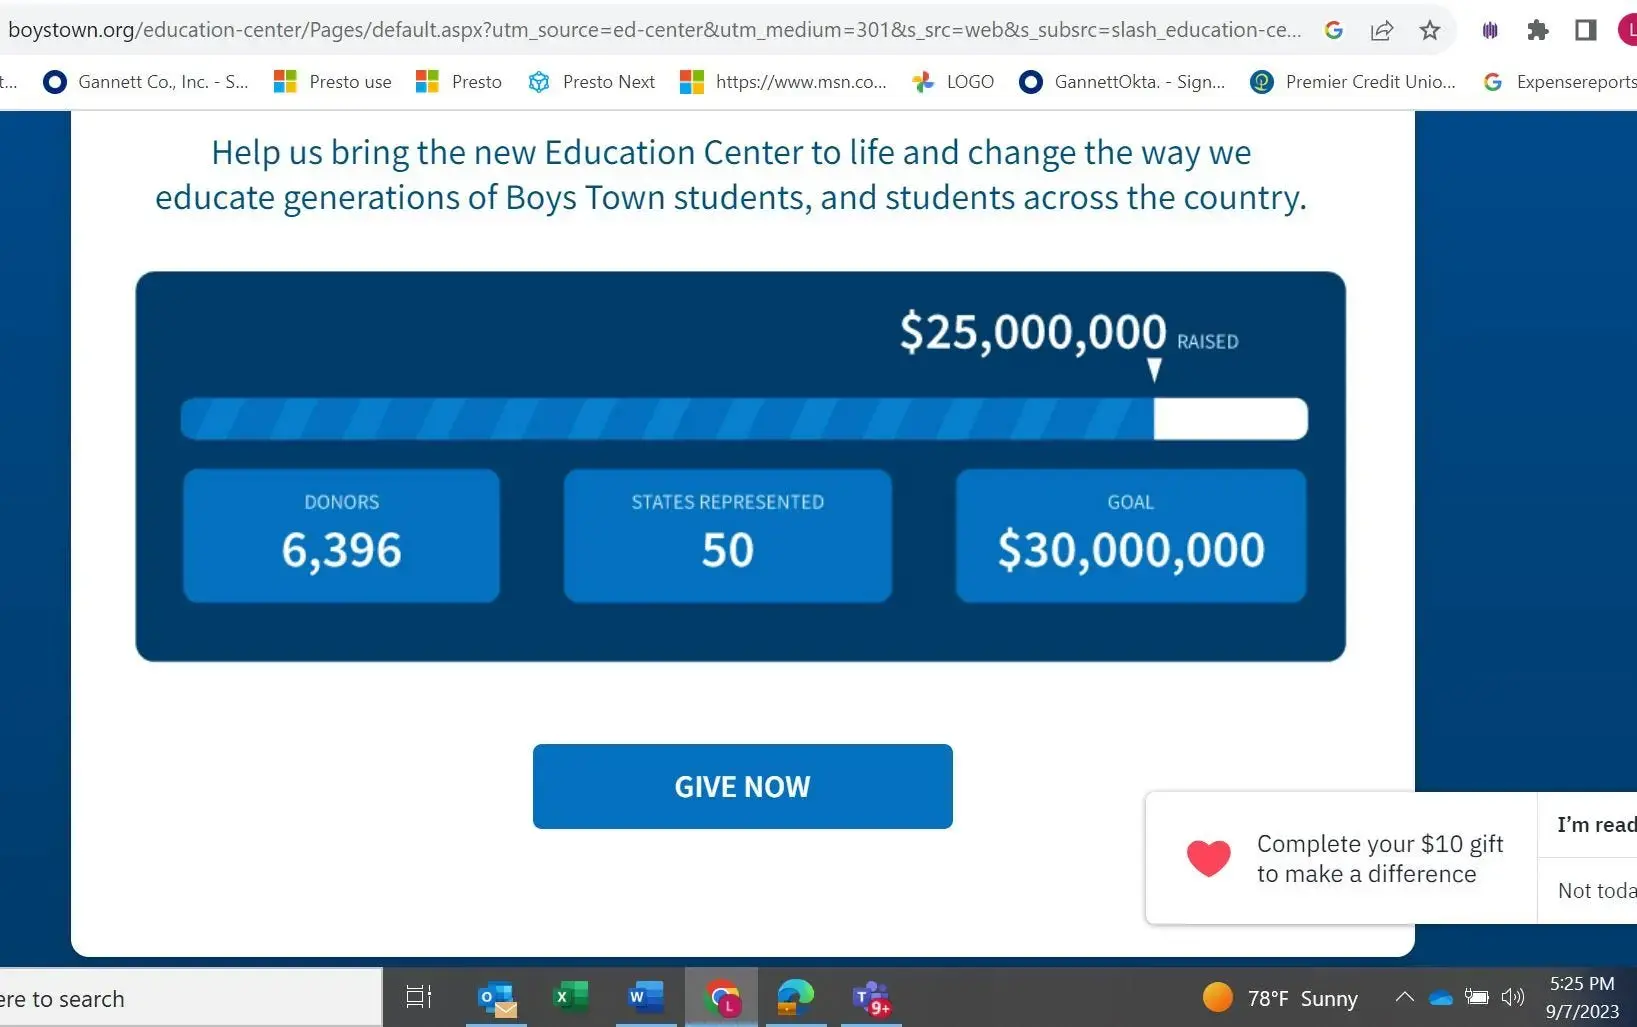Screen dimensions: 1637x1027
Task: Open Outlook from the taskbar
Action: tap(497, 997)
